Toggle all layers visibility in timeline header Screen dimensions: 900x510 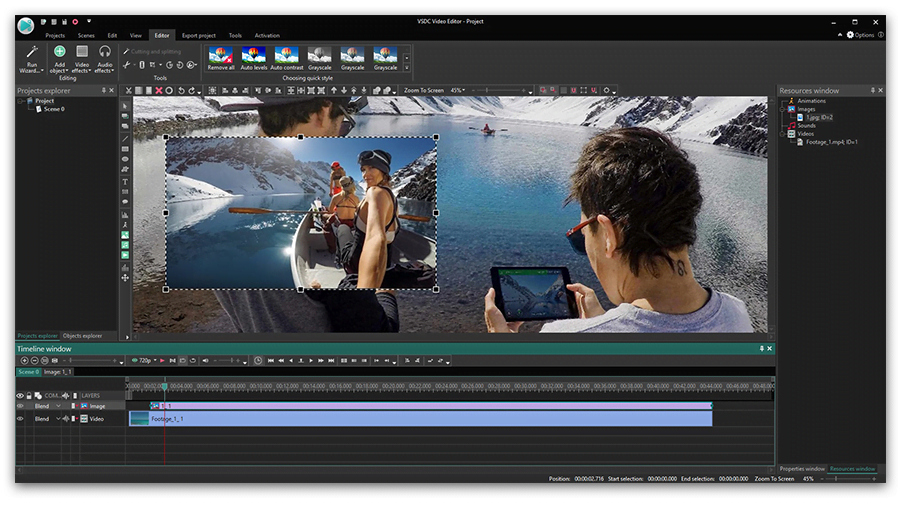pos(20,395)
